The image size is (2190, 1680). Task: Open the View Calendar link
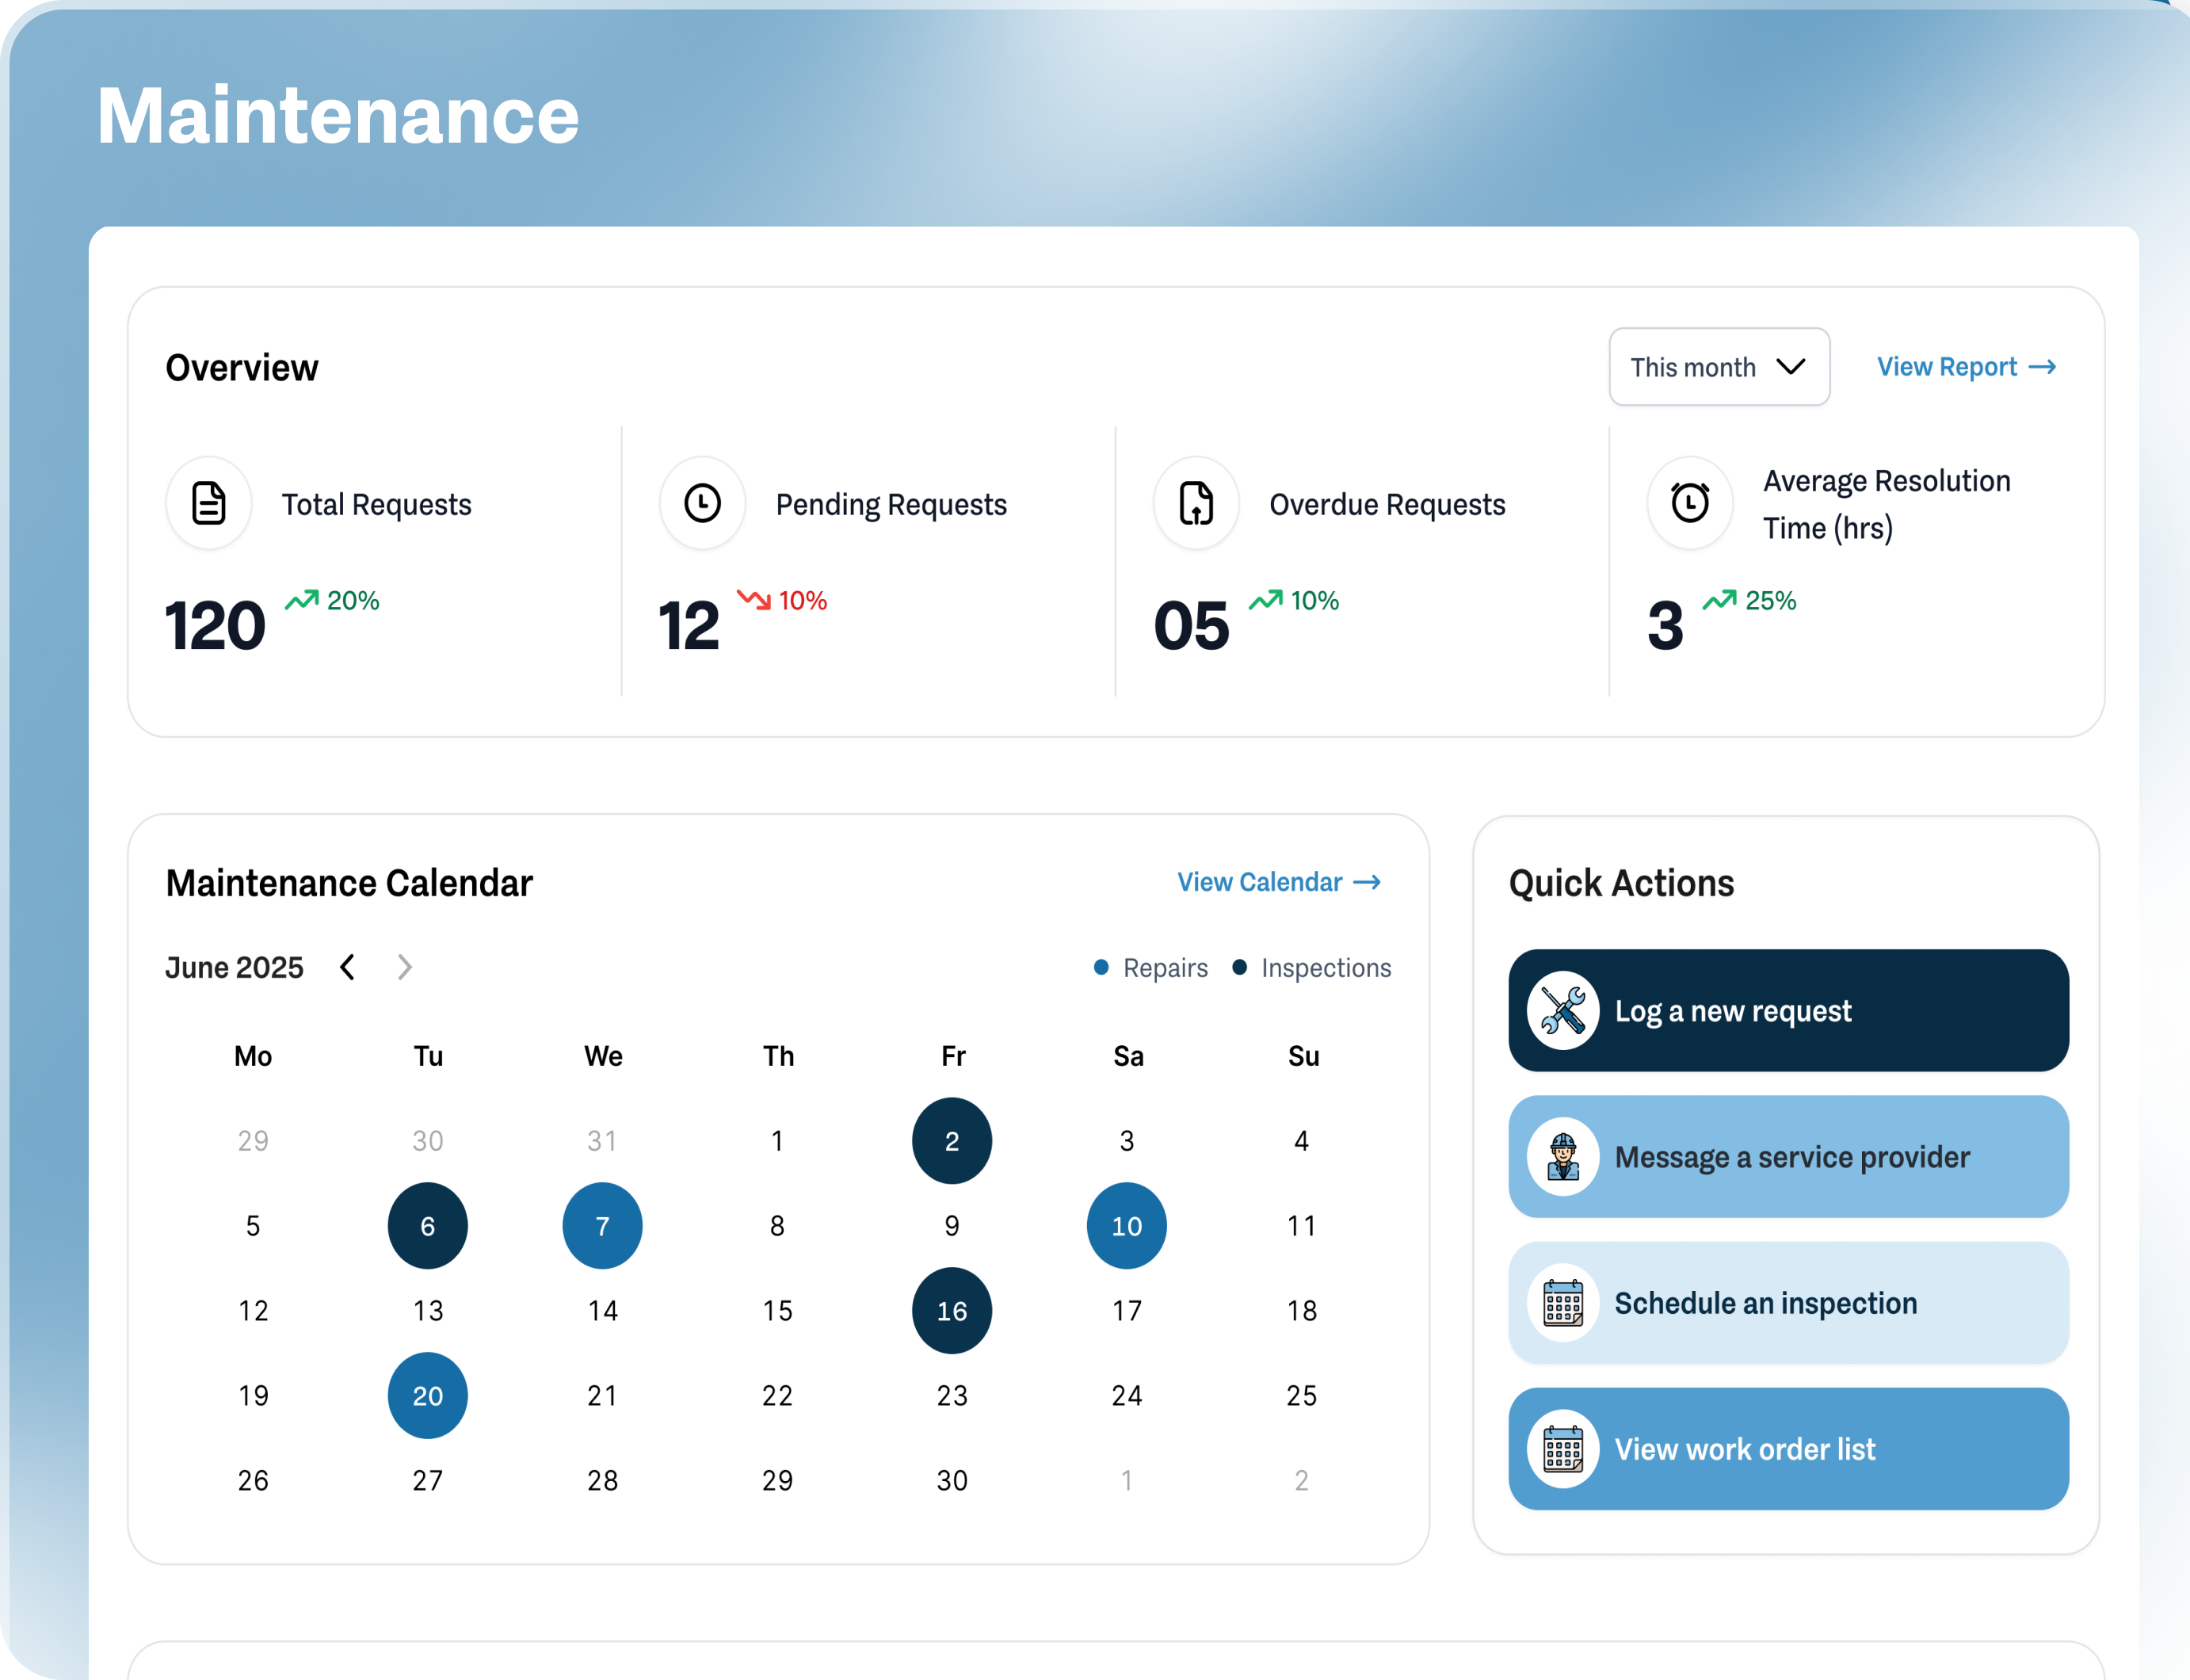point(1279,882)
